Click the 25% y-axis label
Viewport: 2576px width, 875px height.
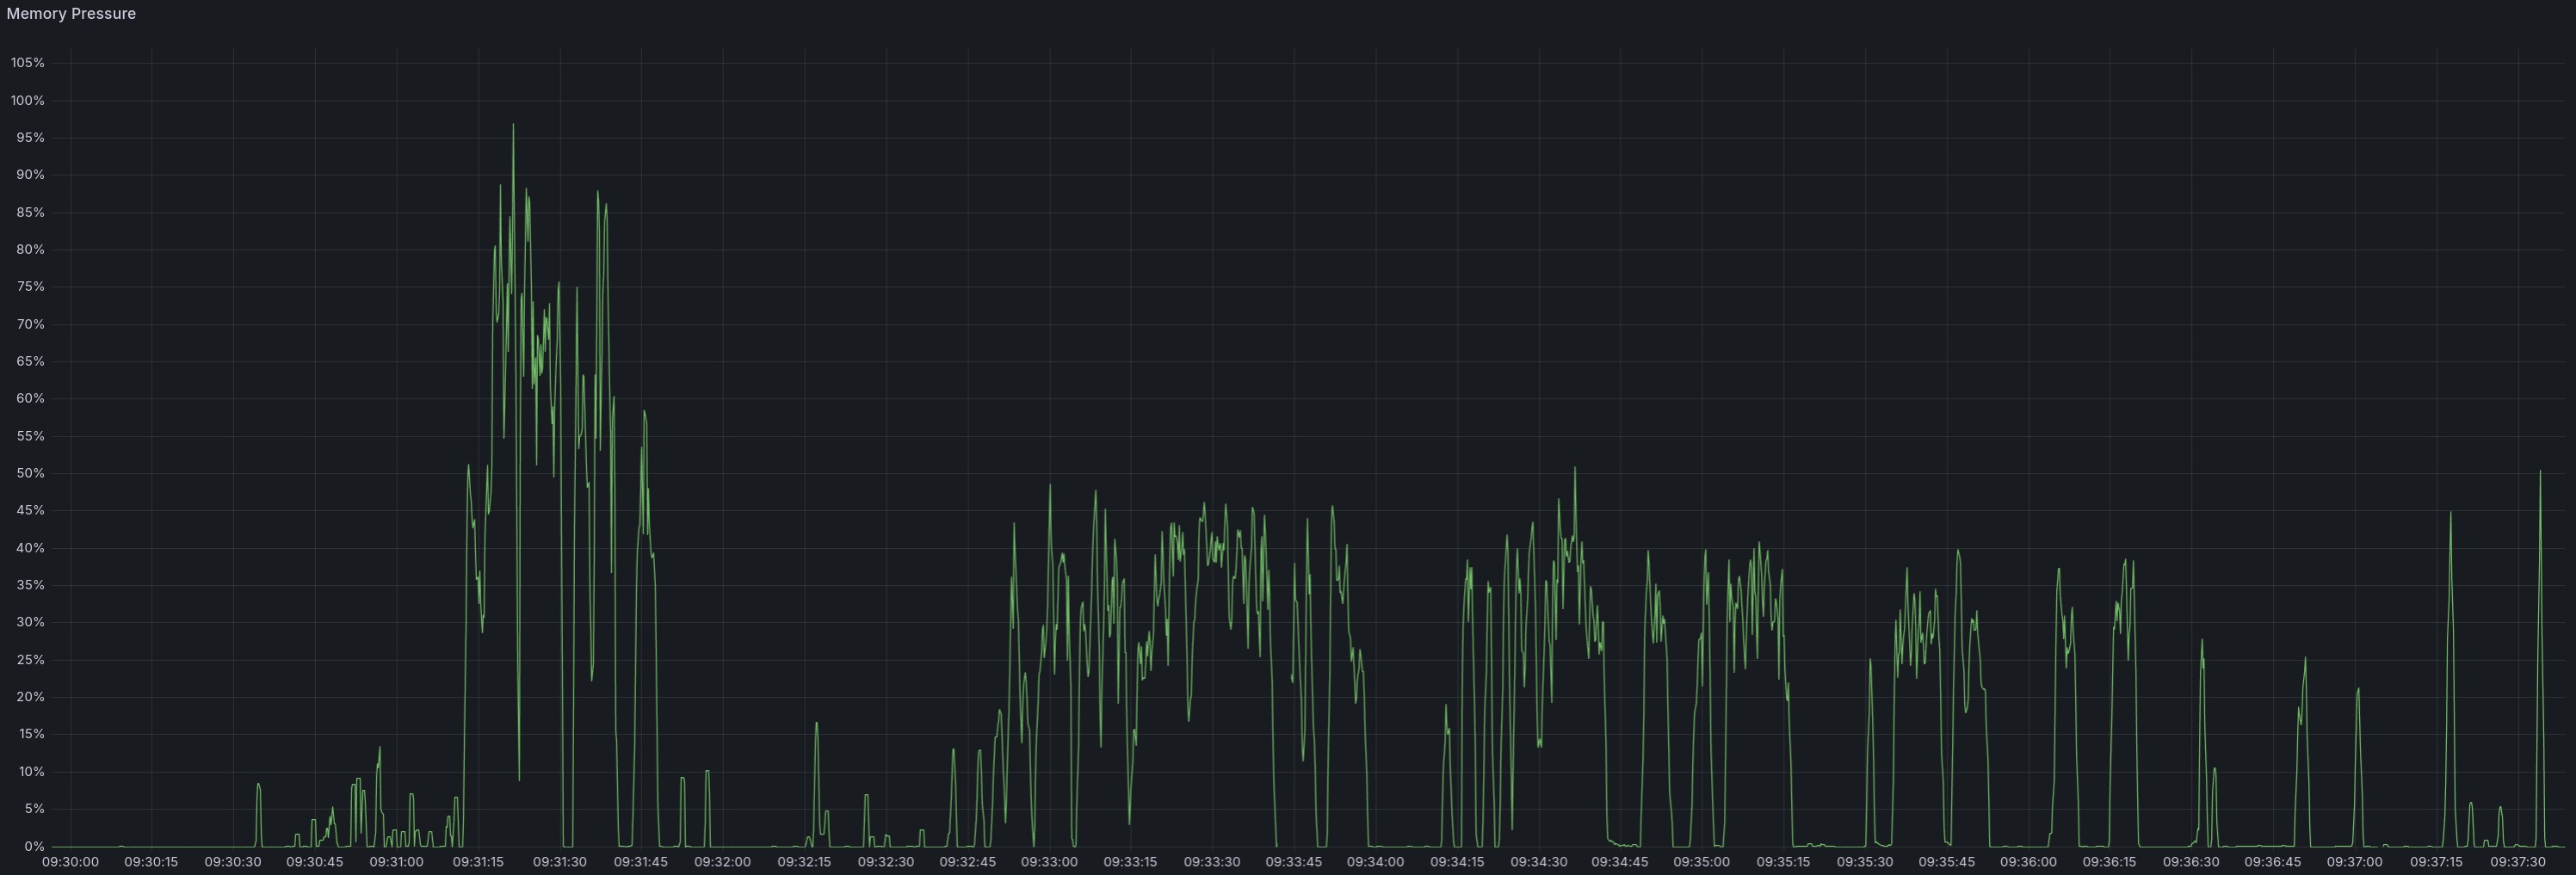coord(31,661)
